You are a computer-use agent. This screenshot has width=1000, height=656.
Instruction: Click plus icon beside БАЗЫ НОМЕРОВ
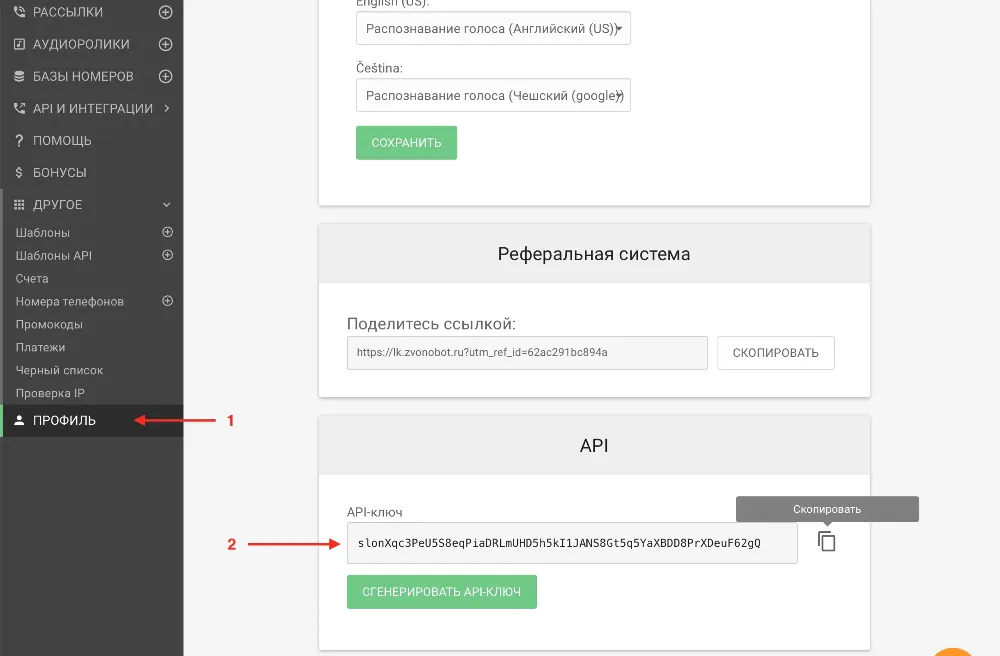[x=166, y=77]
